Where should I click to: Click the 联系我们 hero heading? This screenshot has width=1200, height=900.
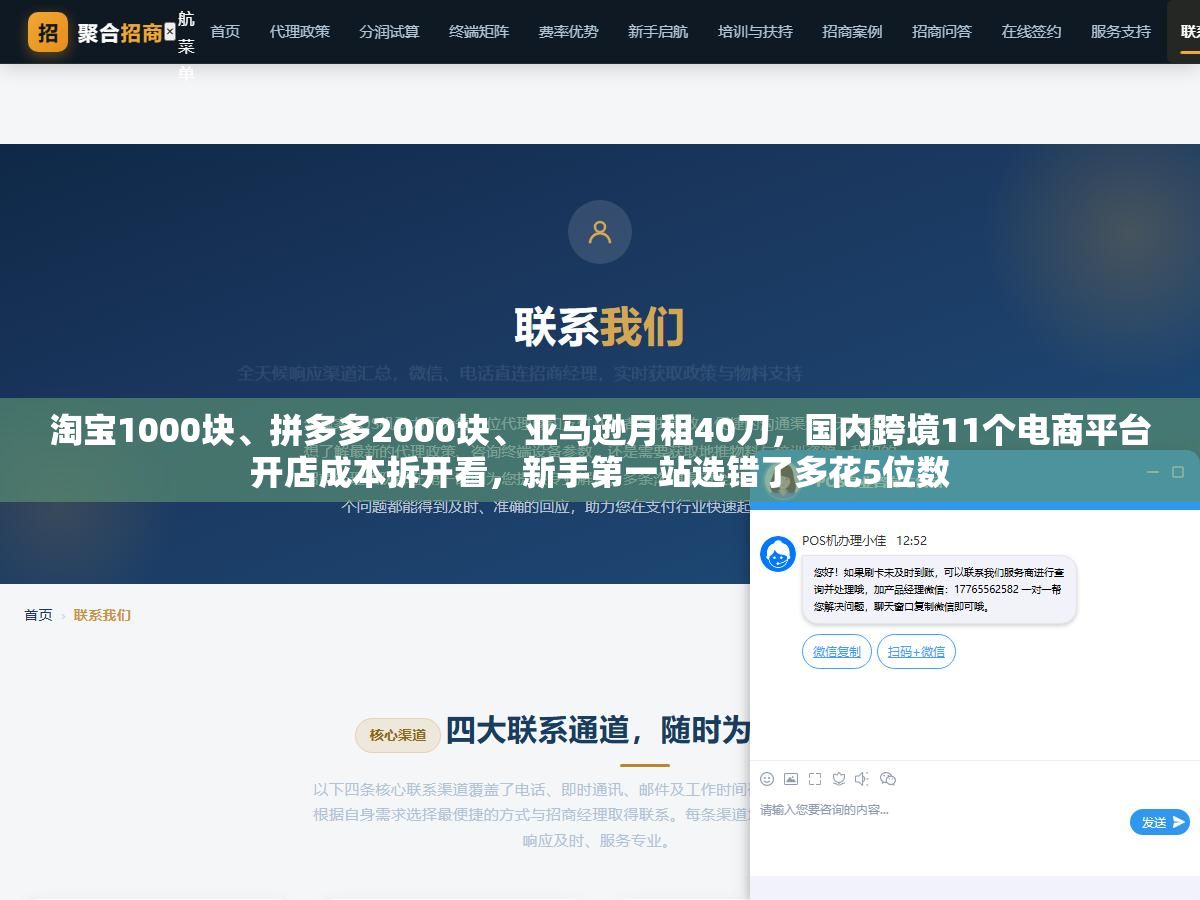coord(600,327)
